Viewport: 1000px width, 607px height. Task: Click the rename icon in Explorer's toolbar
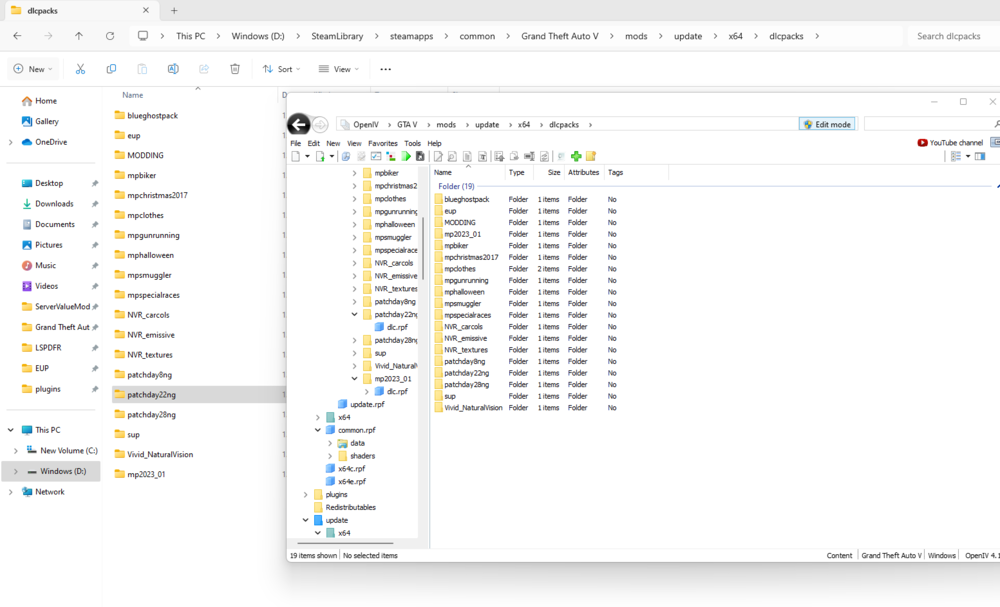[x=172, y=68]
